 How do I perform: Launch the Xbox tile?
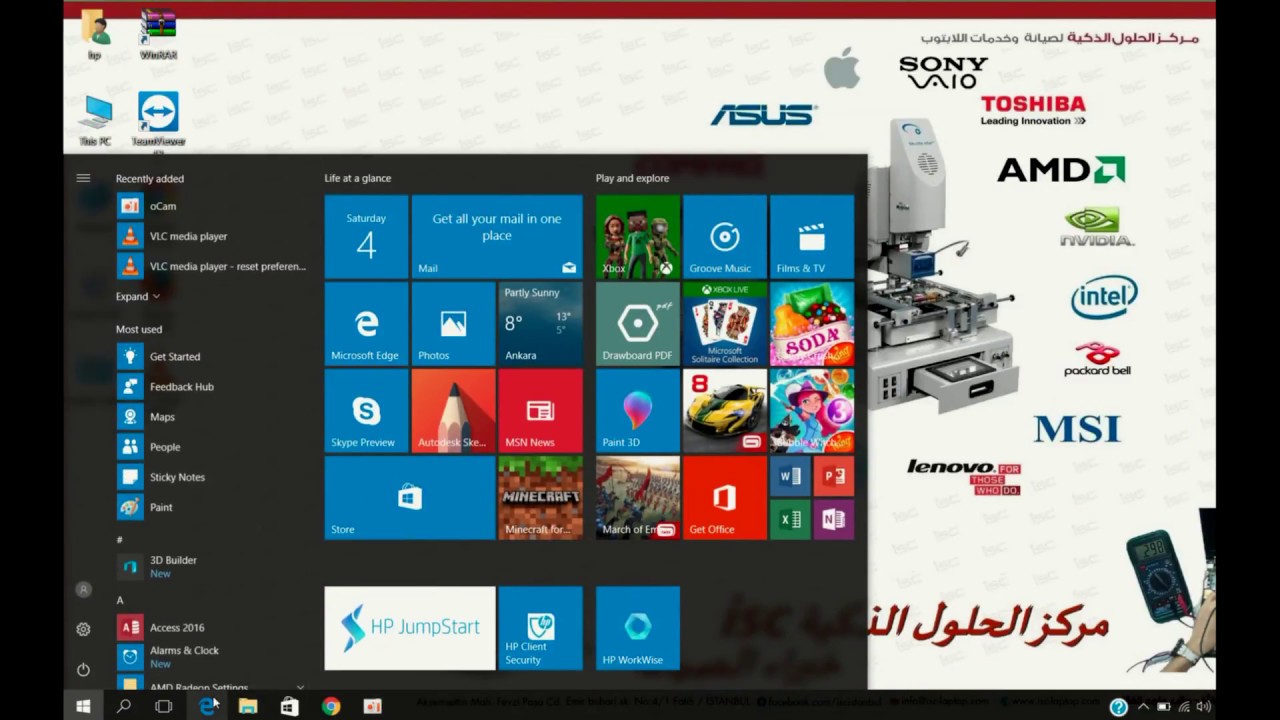[x=637, y=236]
